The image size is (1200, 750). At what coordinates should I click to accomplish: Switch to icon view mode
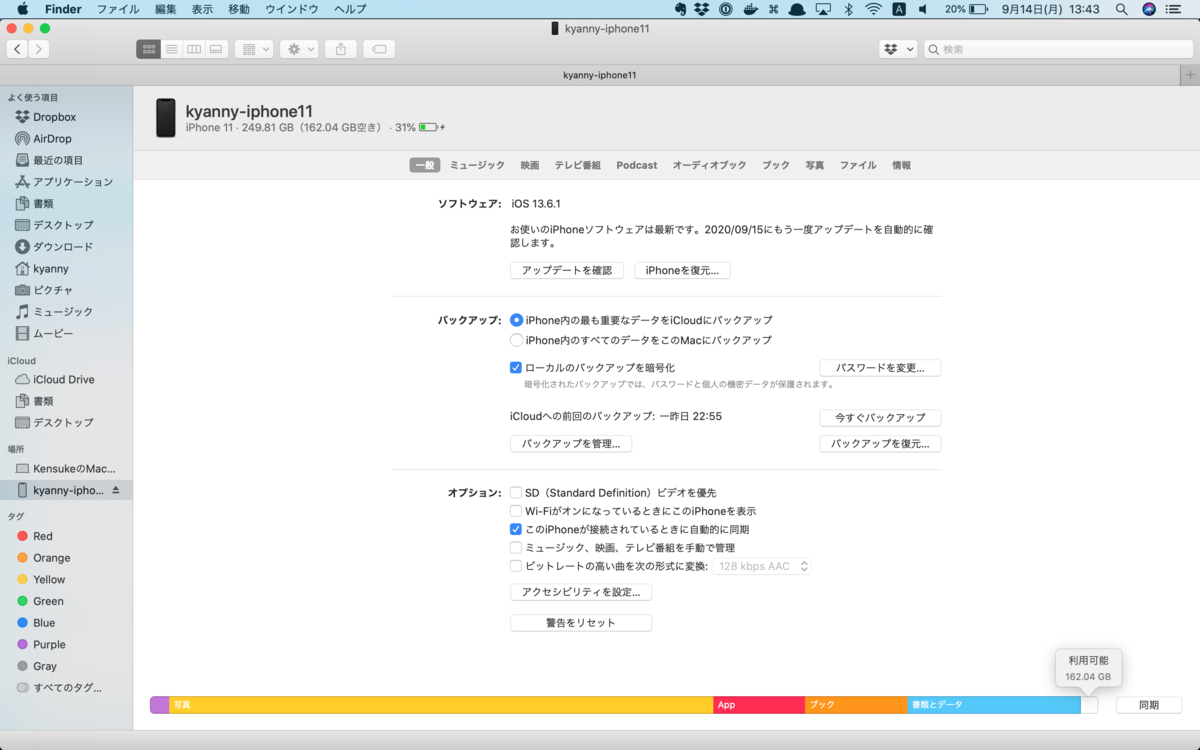pyautogui.click(x=149, y=49)
